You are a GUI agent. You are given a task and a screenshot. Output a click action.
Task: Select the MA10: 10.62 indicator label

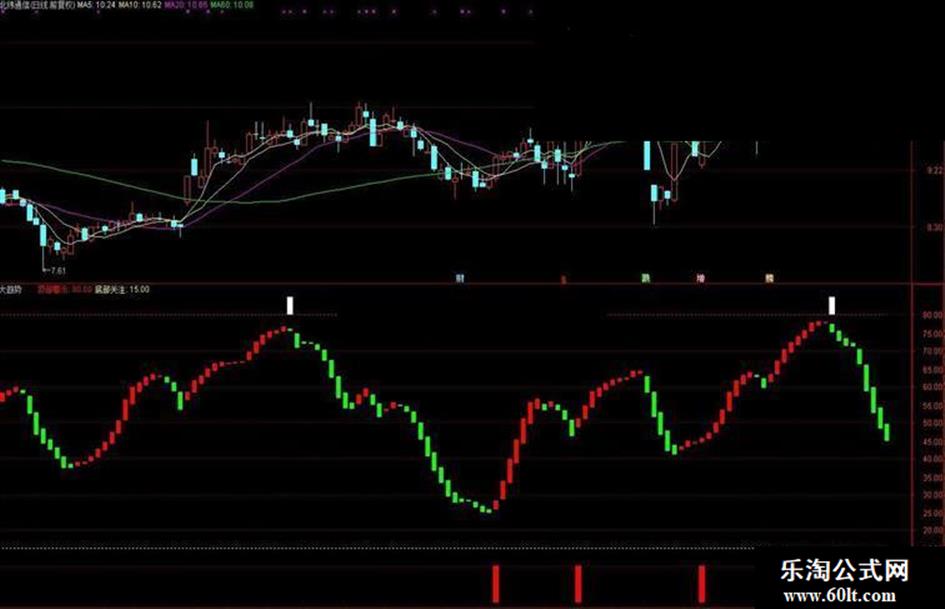[x=140, y=4]
